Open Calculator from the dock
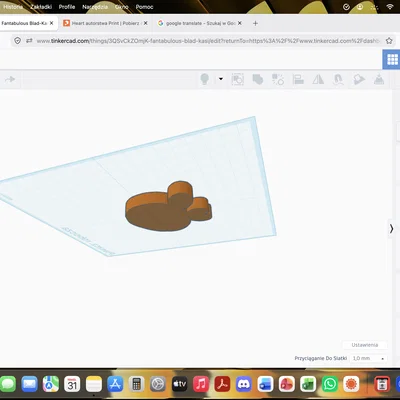 click(x=136, y=384)
